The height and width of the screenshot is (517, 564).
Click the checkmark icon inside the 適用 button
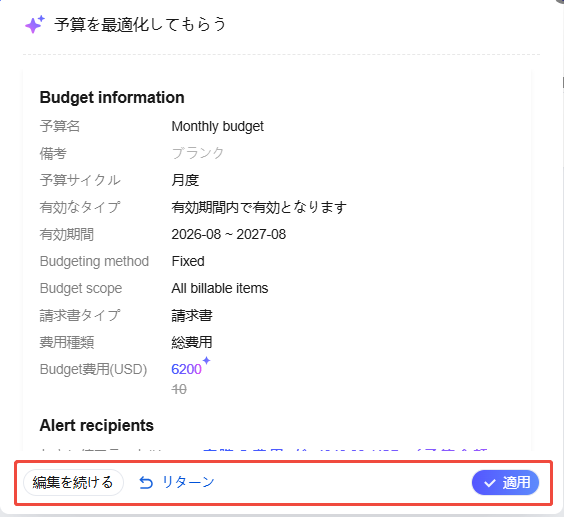point(490,483)
